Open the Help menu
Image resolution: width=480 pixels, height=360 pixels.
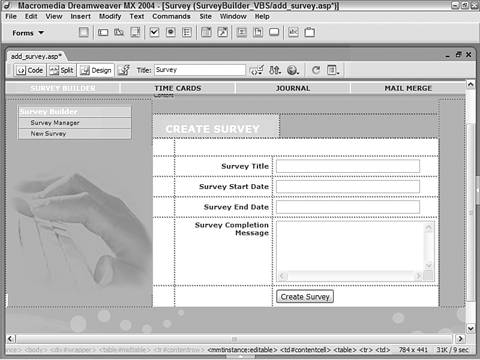262,16
